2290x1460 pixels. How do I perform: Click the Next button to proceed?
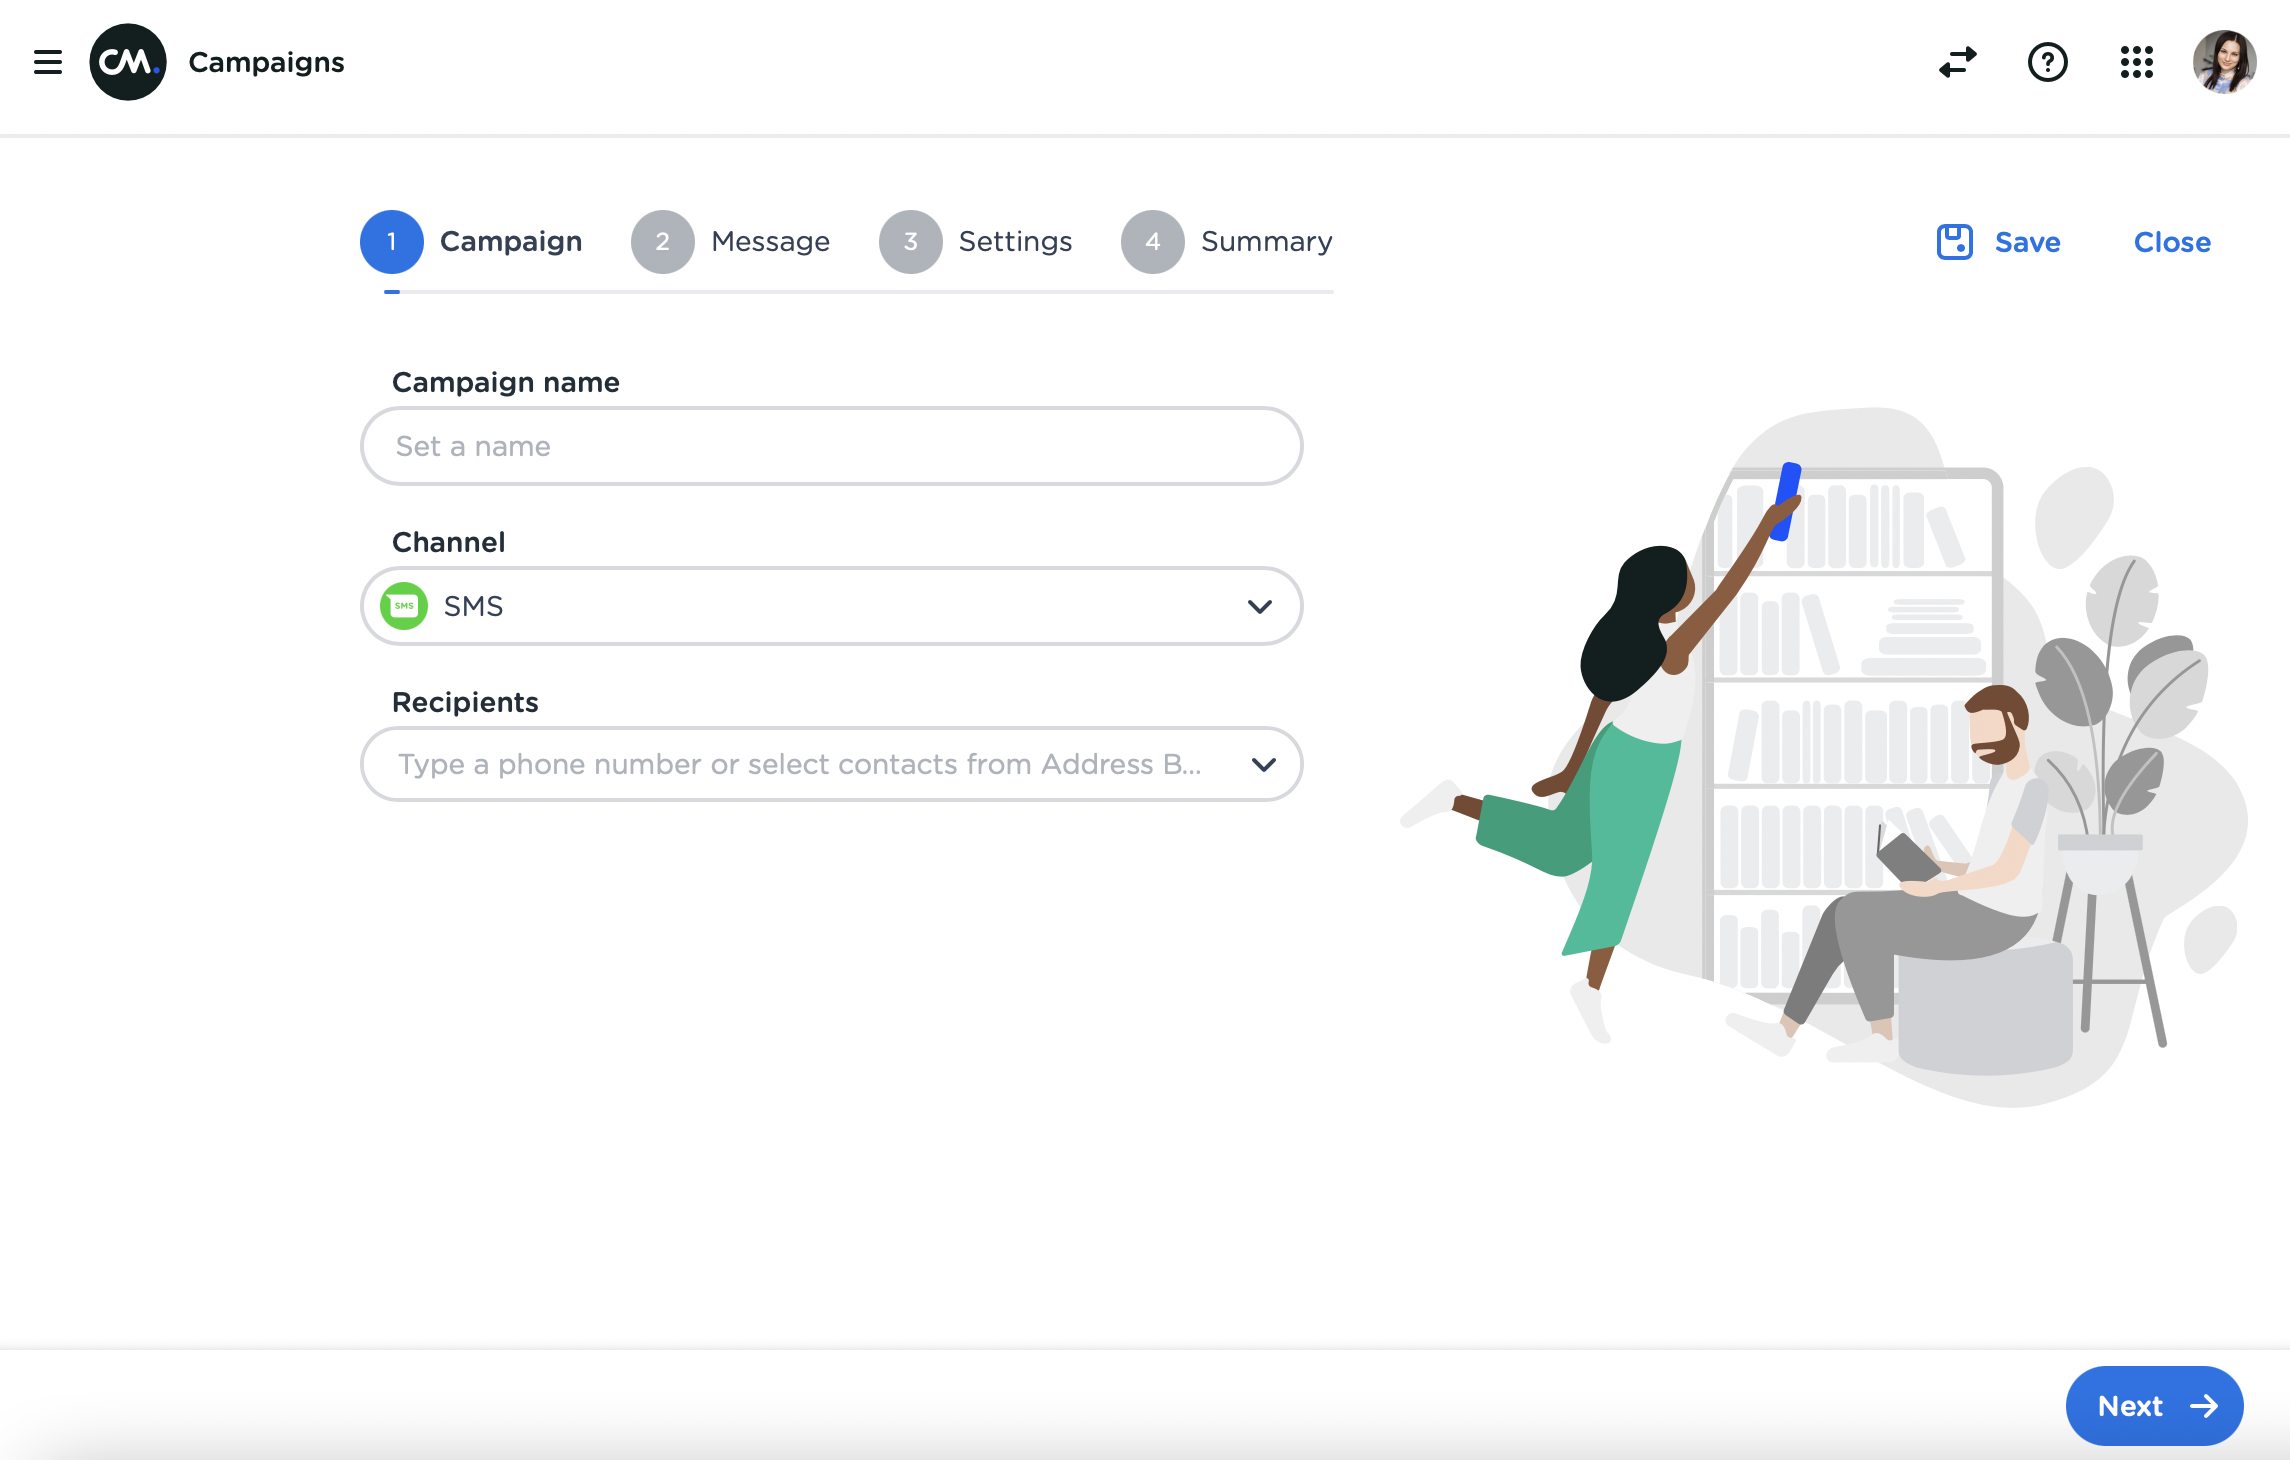[2155, 1403]
